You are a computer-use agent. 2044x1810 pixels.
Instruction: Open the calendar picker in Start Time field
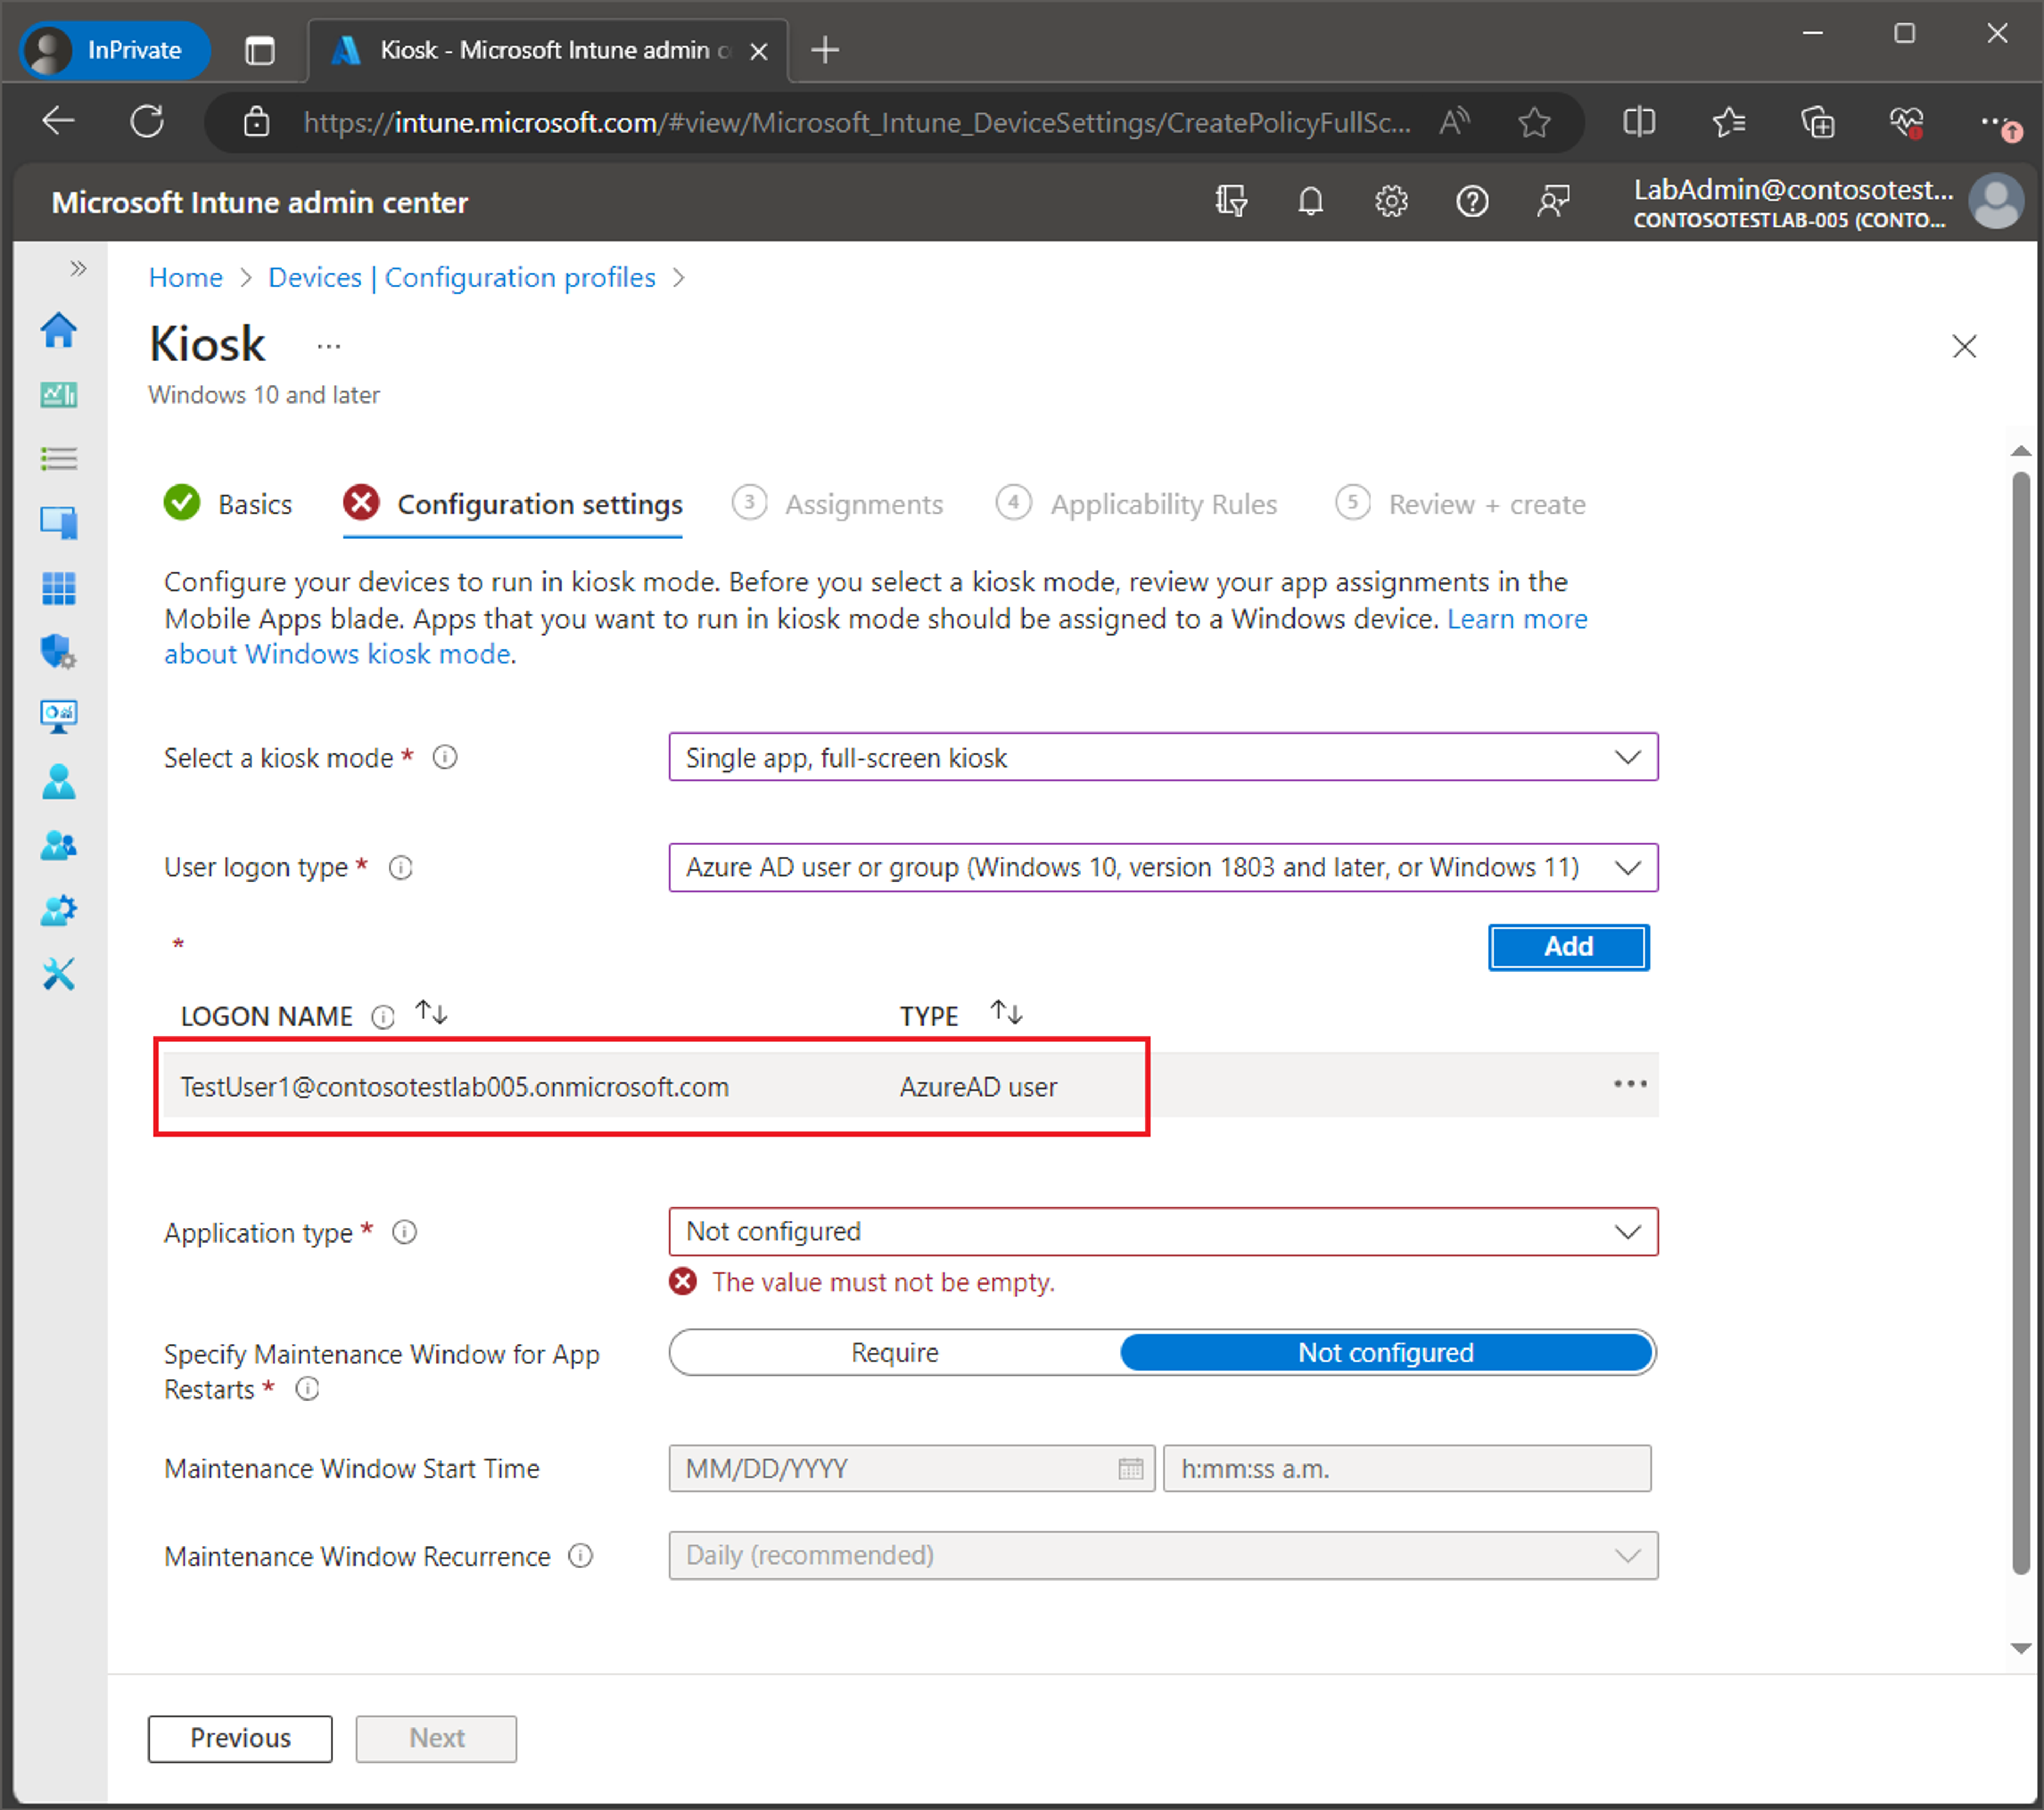(x=1130, y=1469)
